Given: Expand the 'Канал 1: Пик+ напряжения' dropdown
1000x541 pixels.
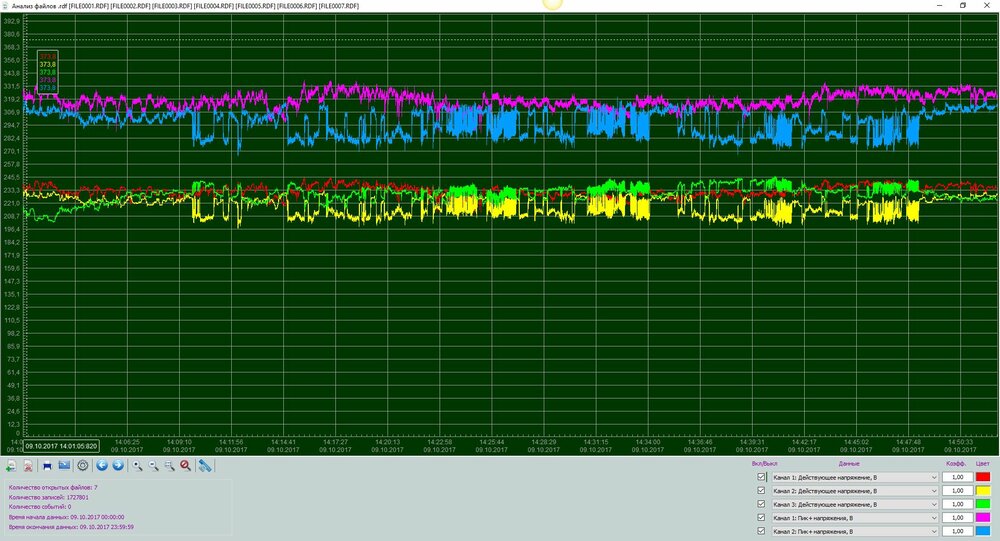Looking at the screenshot, I should (x=934, y=518).
